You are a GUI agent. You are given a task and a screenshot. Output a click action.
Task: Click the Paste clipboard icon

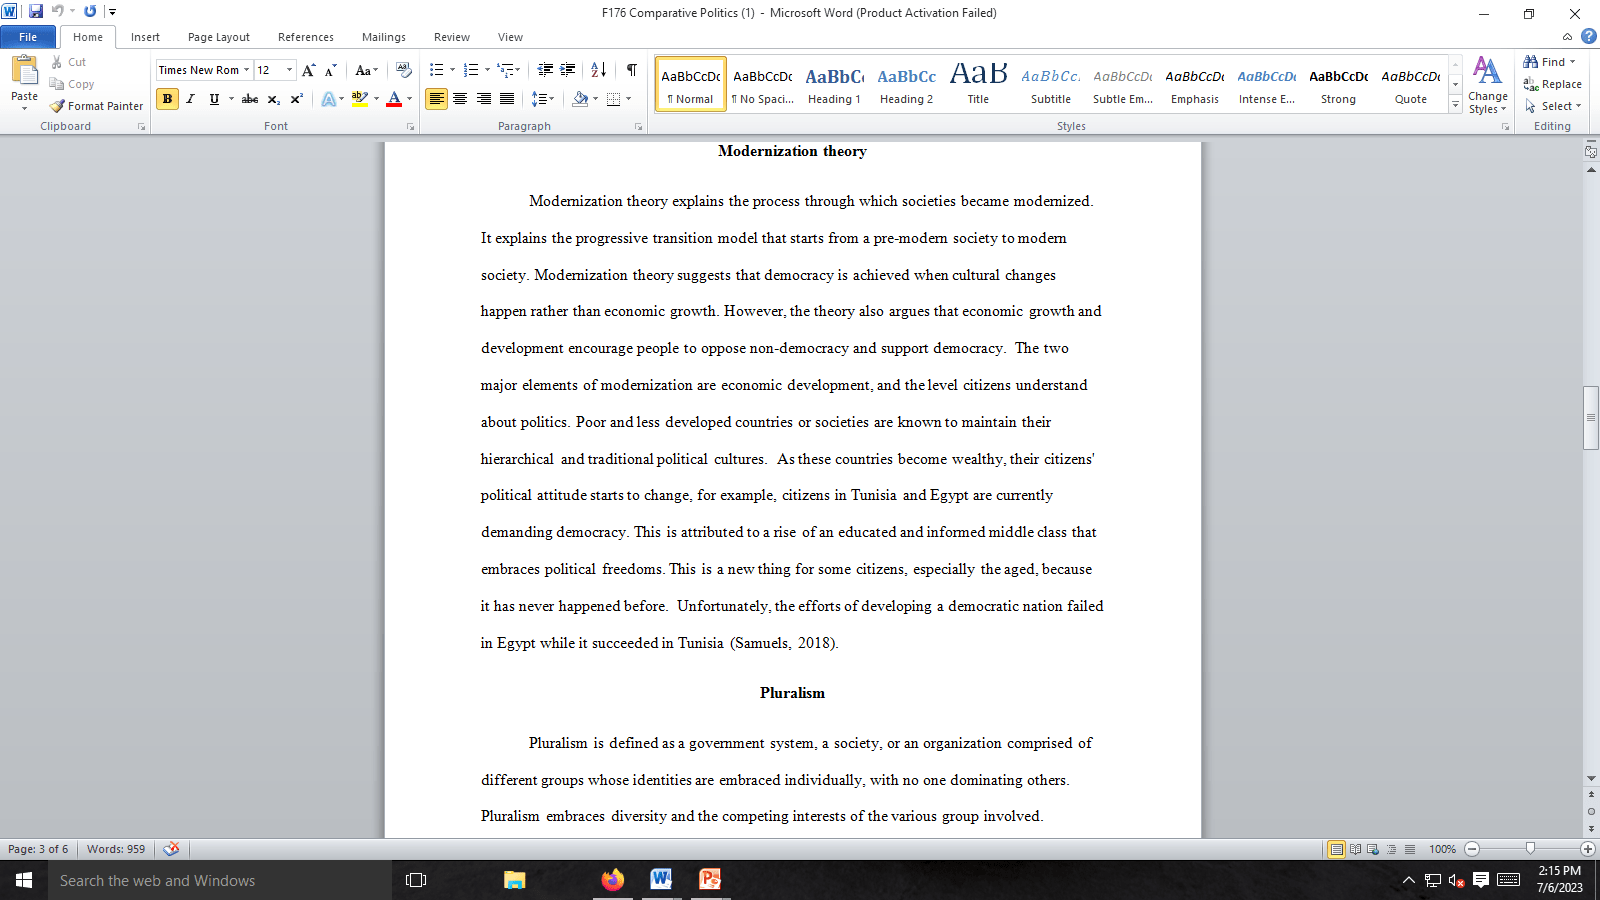coord(24,71)
